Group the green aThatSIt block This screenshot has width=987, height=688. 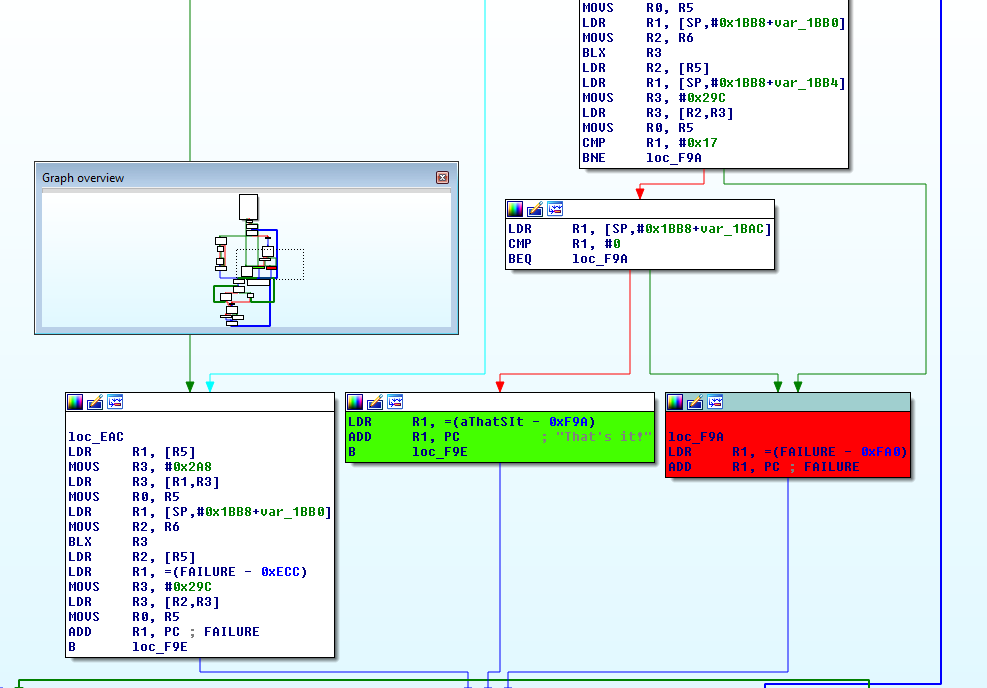[x=394, y=402]
